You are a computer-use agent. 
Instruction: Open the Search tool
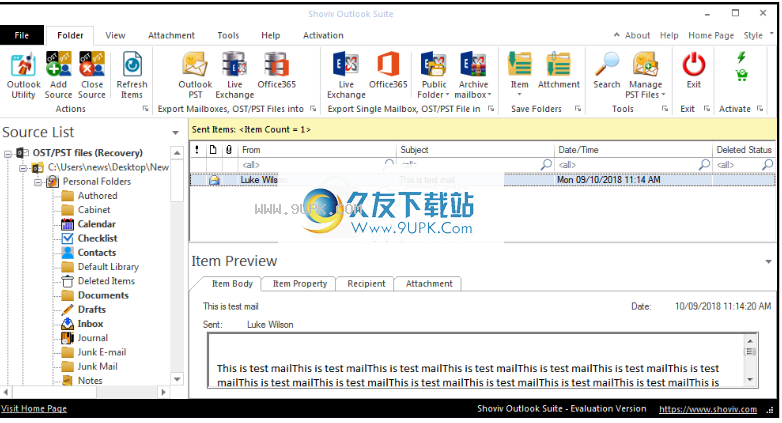coord(606,71)
